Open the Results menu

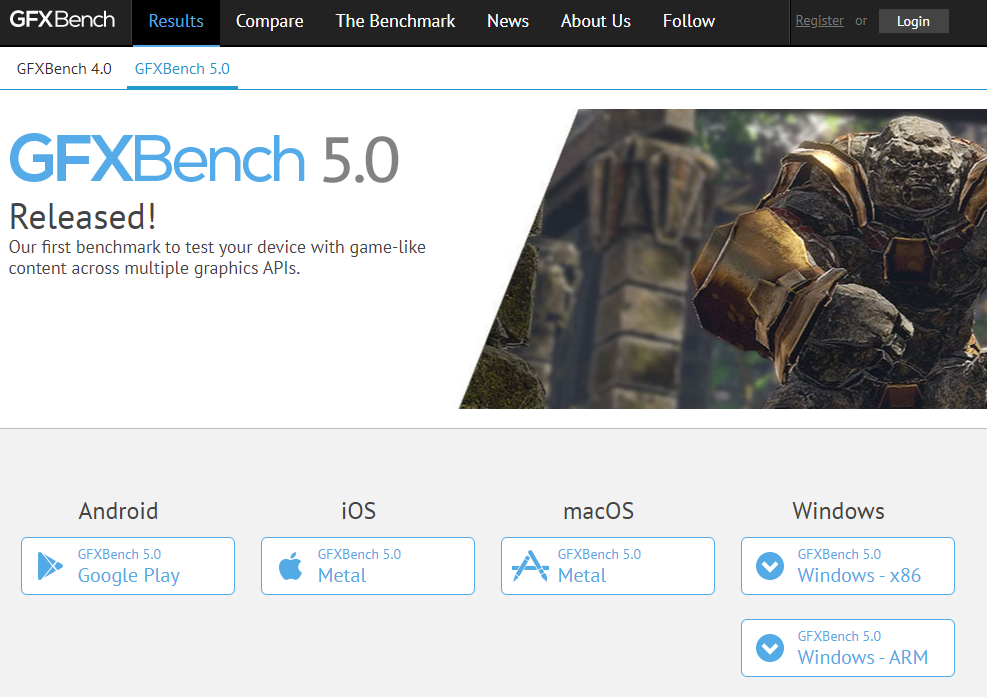pyautogui.click(x=176, y=22)
